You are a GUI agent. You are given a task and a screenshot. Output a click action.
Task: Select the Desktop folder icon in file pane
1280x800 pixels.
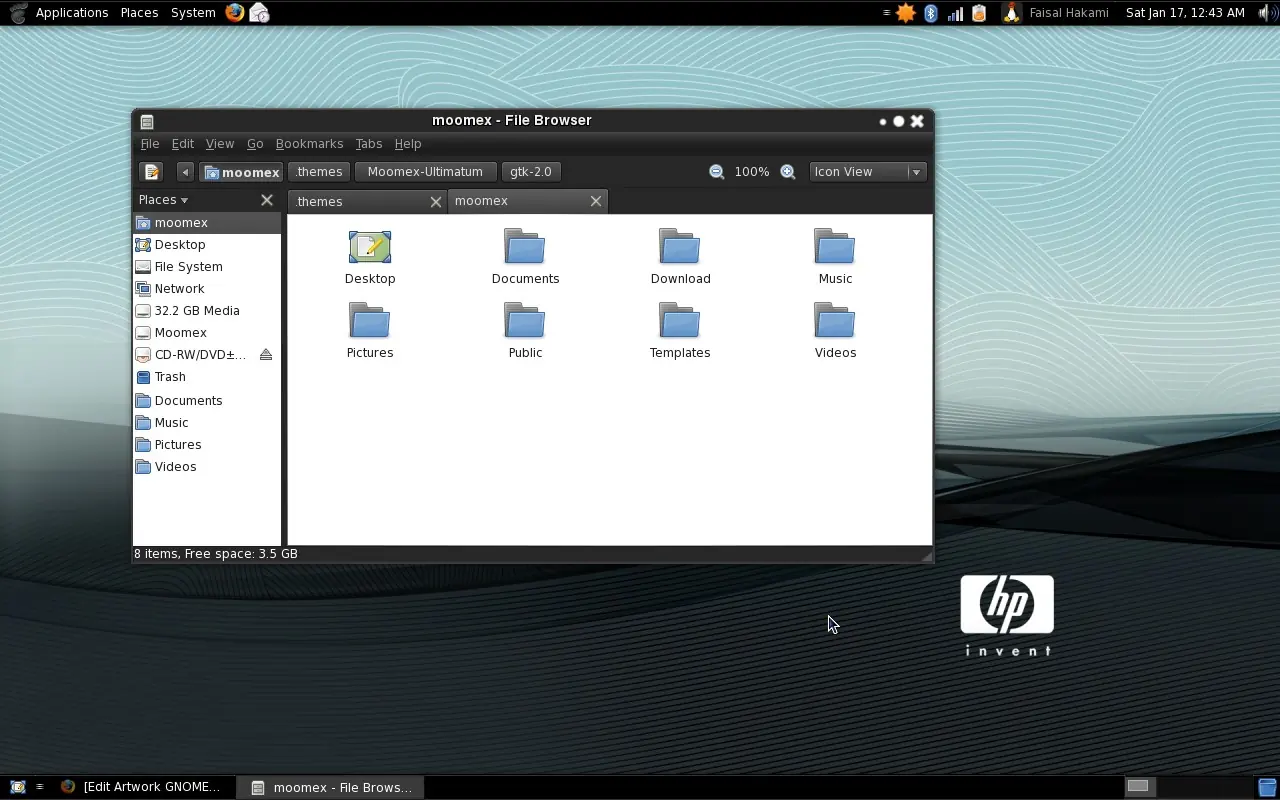tap(370, 257)
